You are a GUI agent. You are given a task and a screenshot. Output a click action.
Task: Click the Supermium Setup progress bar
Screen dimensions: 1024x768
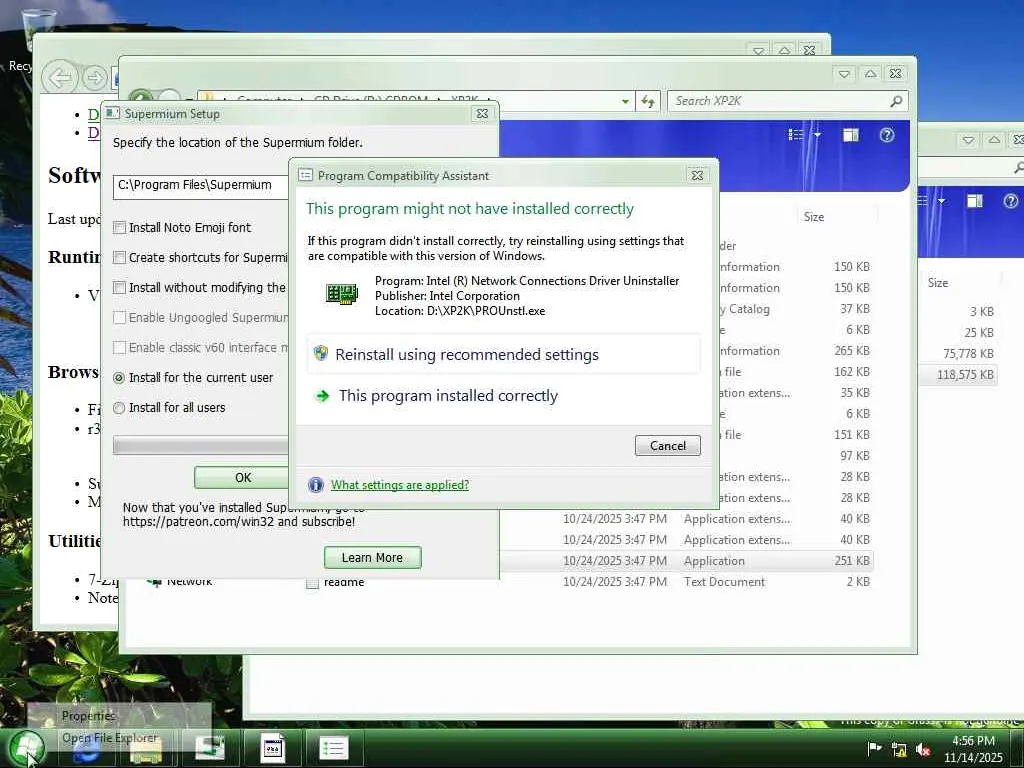click(200, 445)
